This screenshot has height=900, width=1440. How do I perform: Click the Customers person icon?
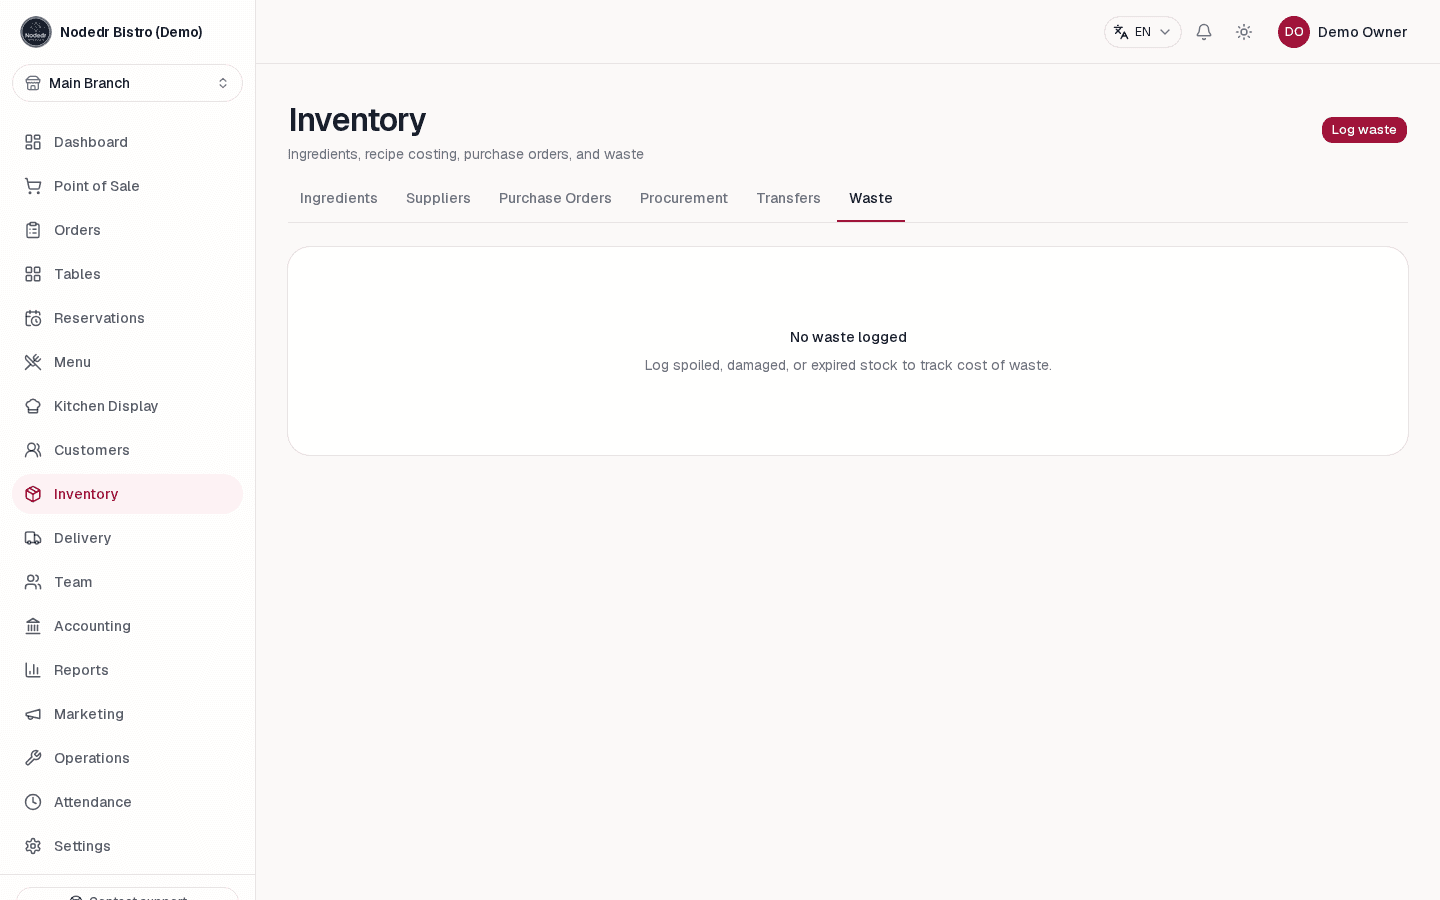33,450
